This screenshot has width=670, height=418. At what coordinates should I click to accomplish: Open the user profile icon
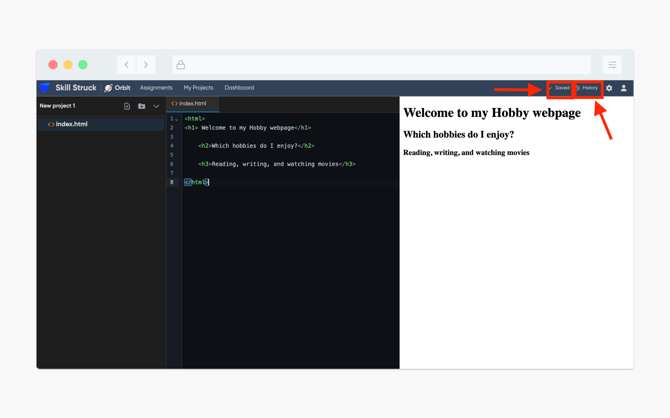[x=623, y=88]
